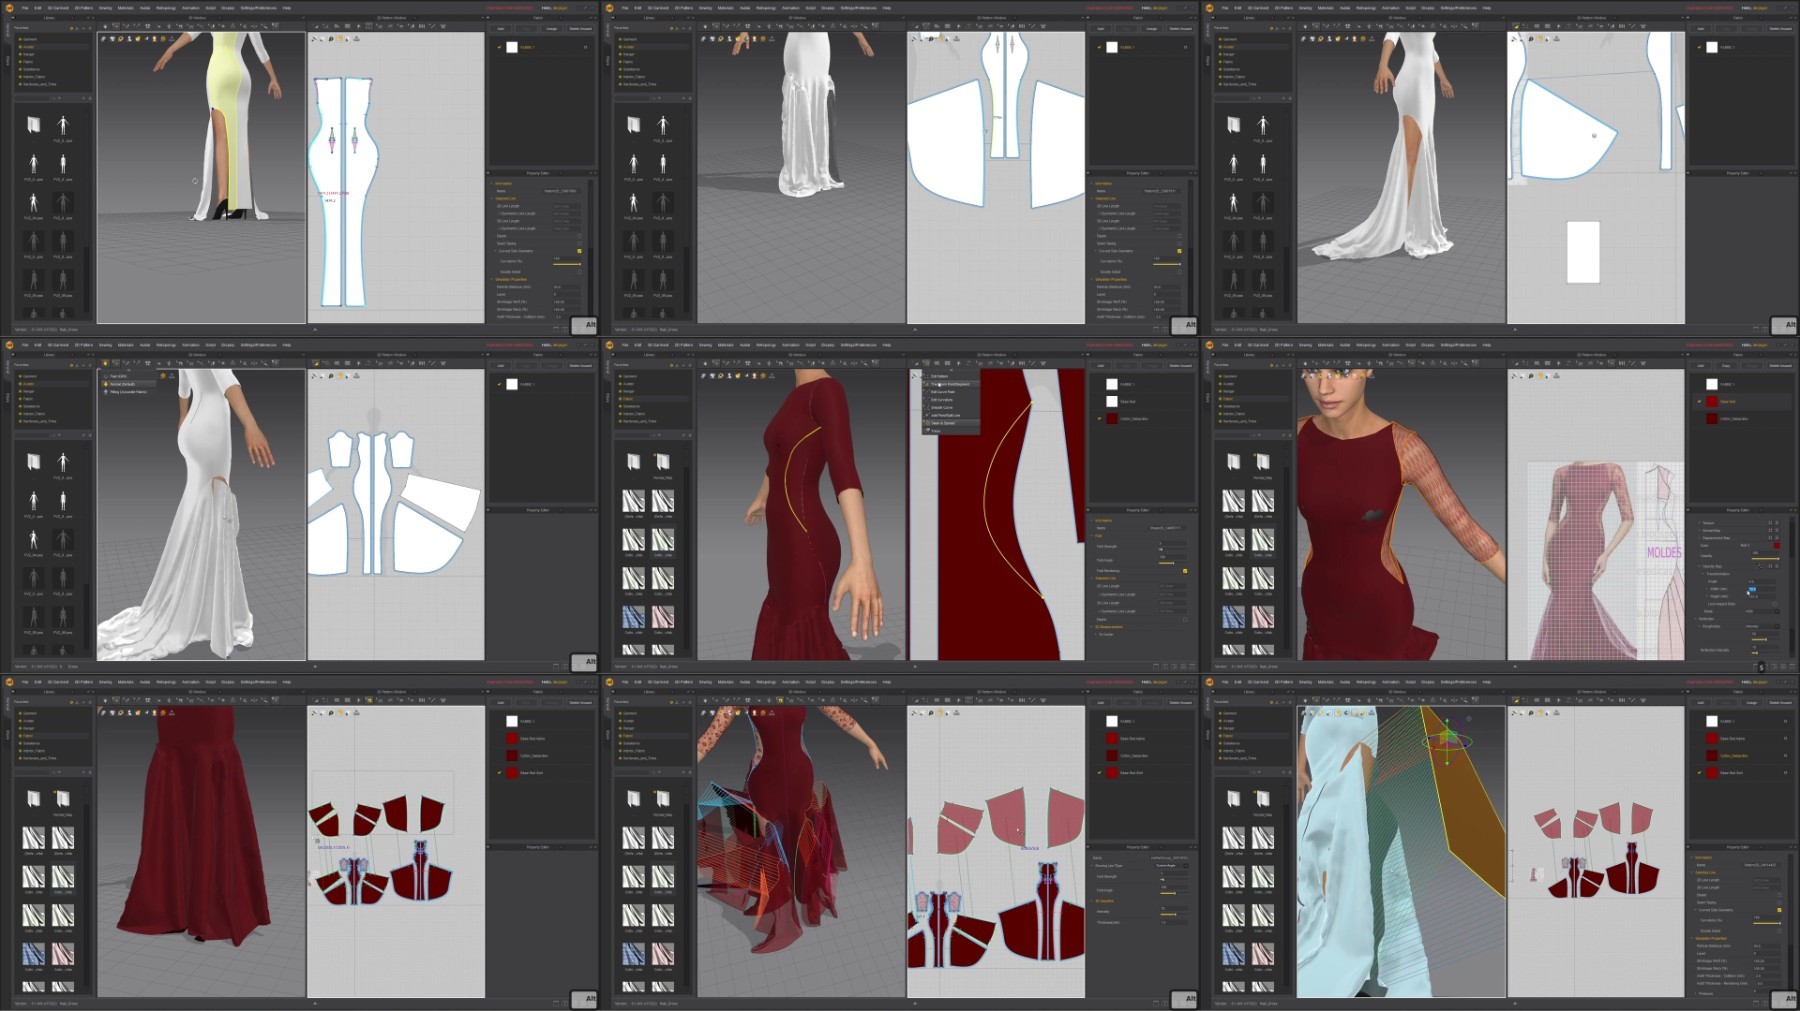Click the top avatar thumbnail beside the yellow-highlighted gown
Image resolution: width=1800 pixels, height=1011 pixels.
63,125
